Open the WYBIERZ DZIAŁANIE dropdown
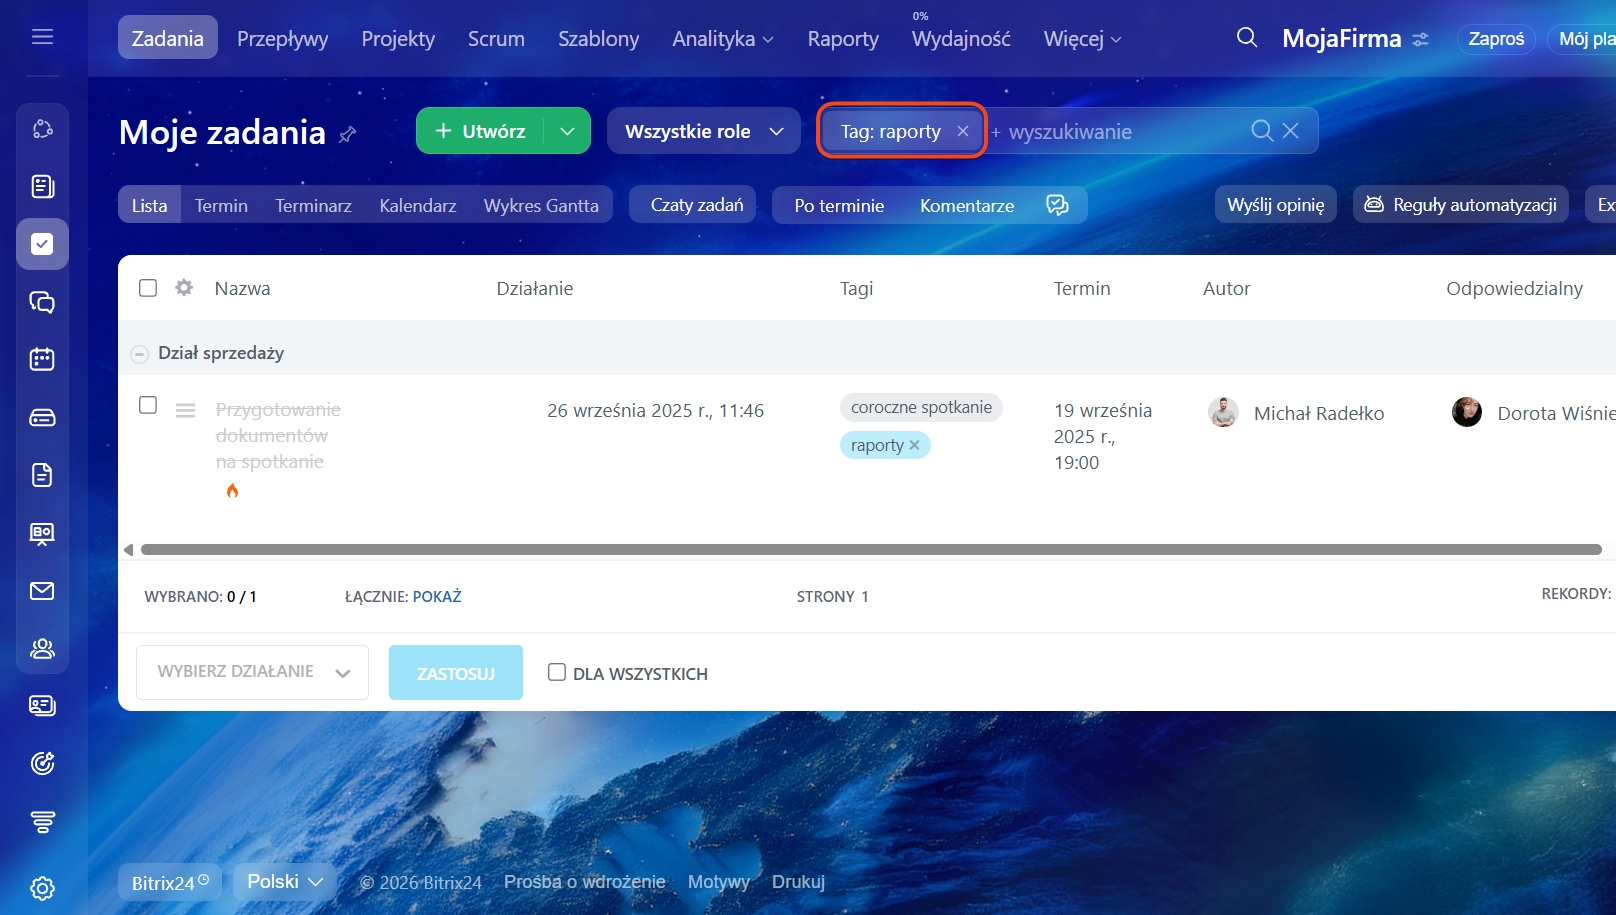Viewport: 1616px width, 915px height. (252, 672)
